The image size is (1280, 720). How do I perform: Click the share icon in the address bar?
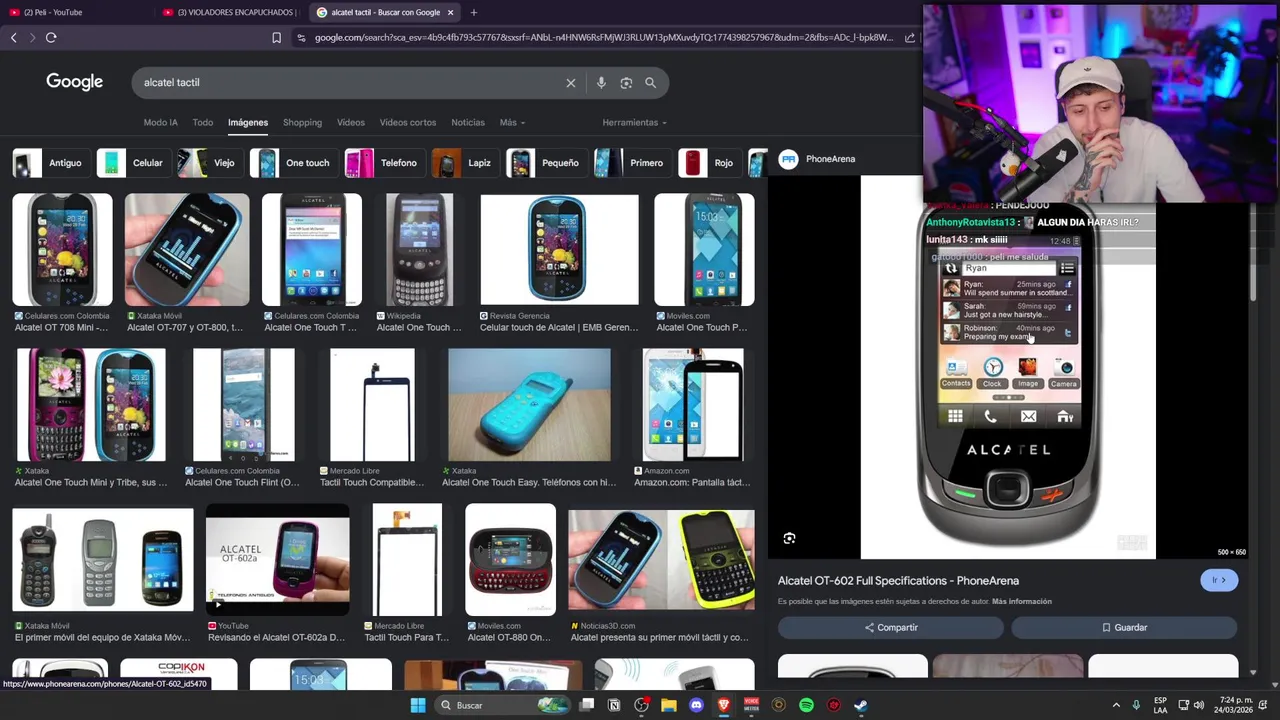click(910, 38)
